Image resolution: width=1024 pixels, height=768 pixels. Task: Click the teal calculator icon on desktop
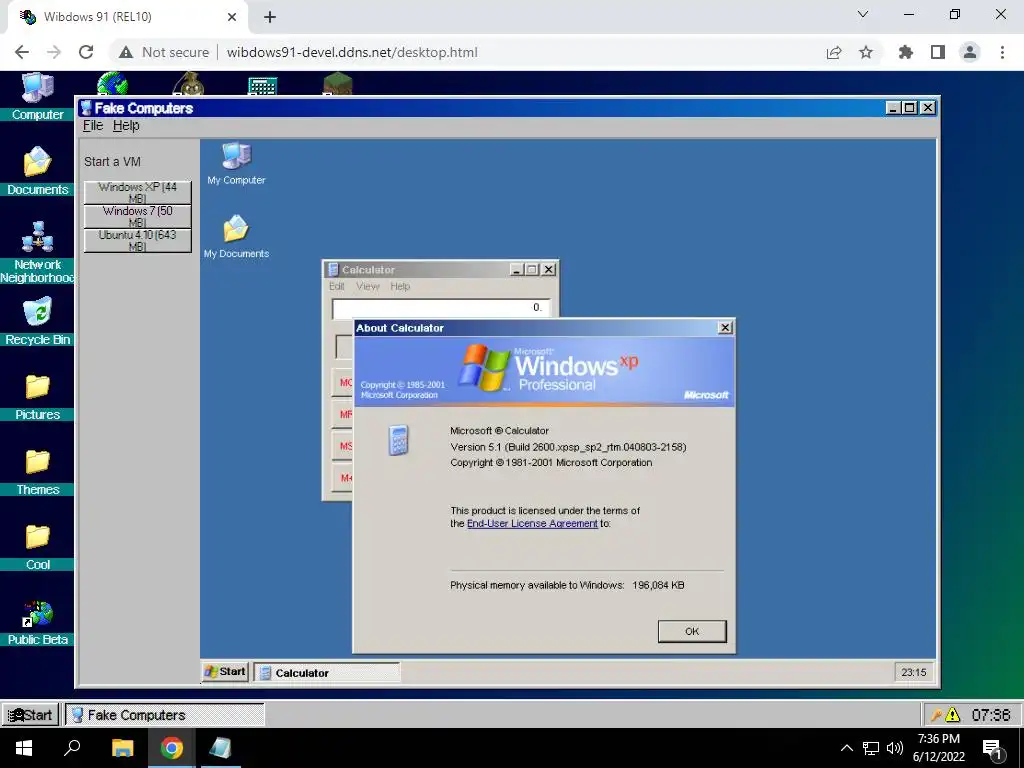pyautogui.click(x=263, y=85)
